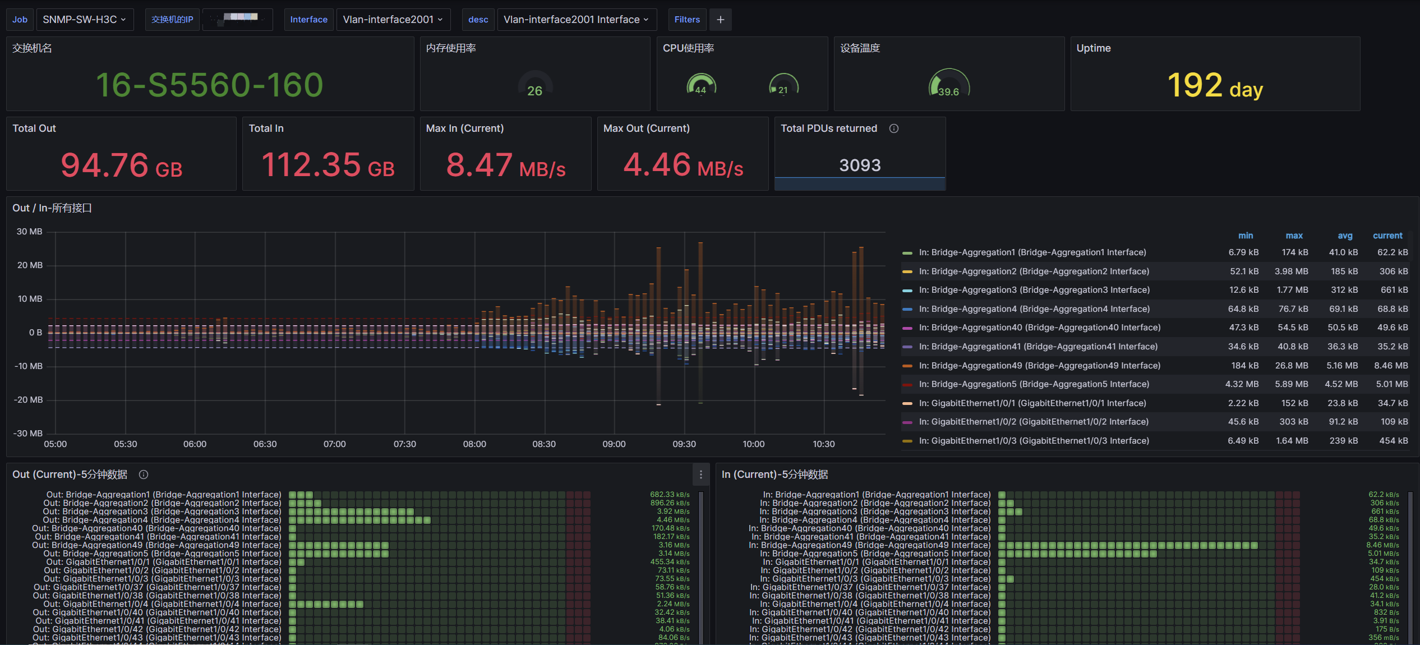This screenshot has width=1420, height=645.
Task: Click the Filters label
Action: tap(687, 19)
